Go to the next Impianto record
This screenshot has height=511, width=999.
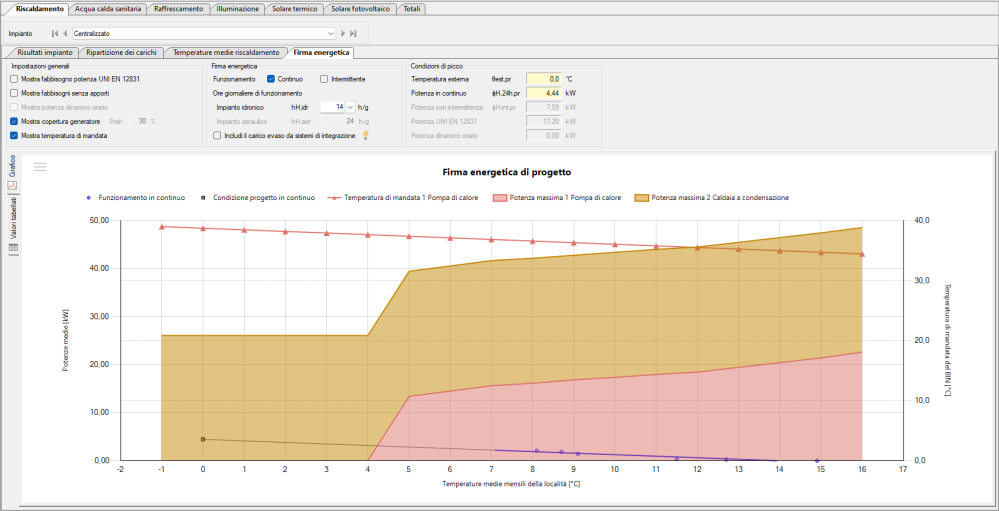[343, 32]
